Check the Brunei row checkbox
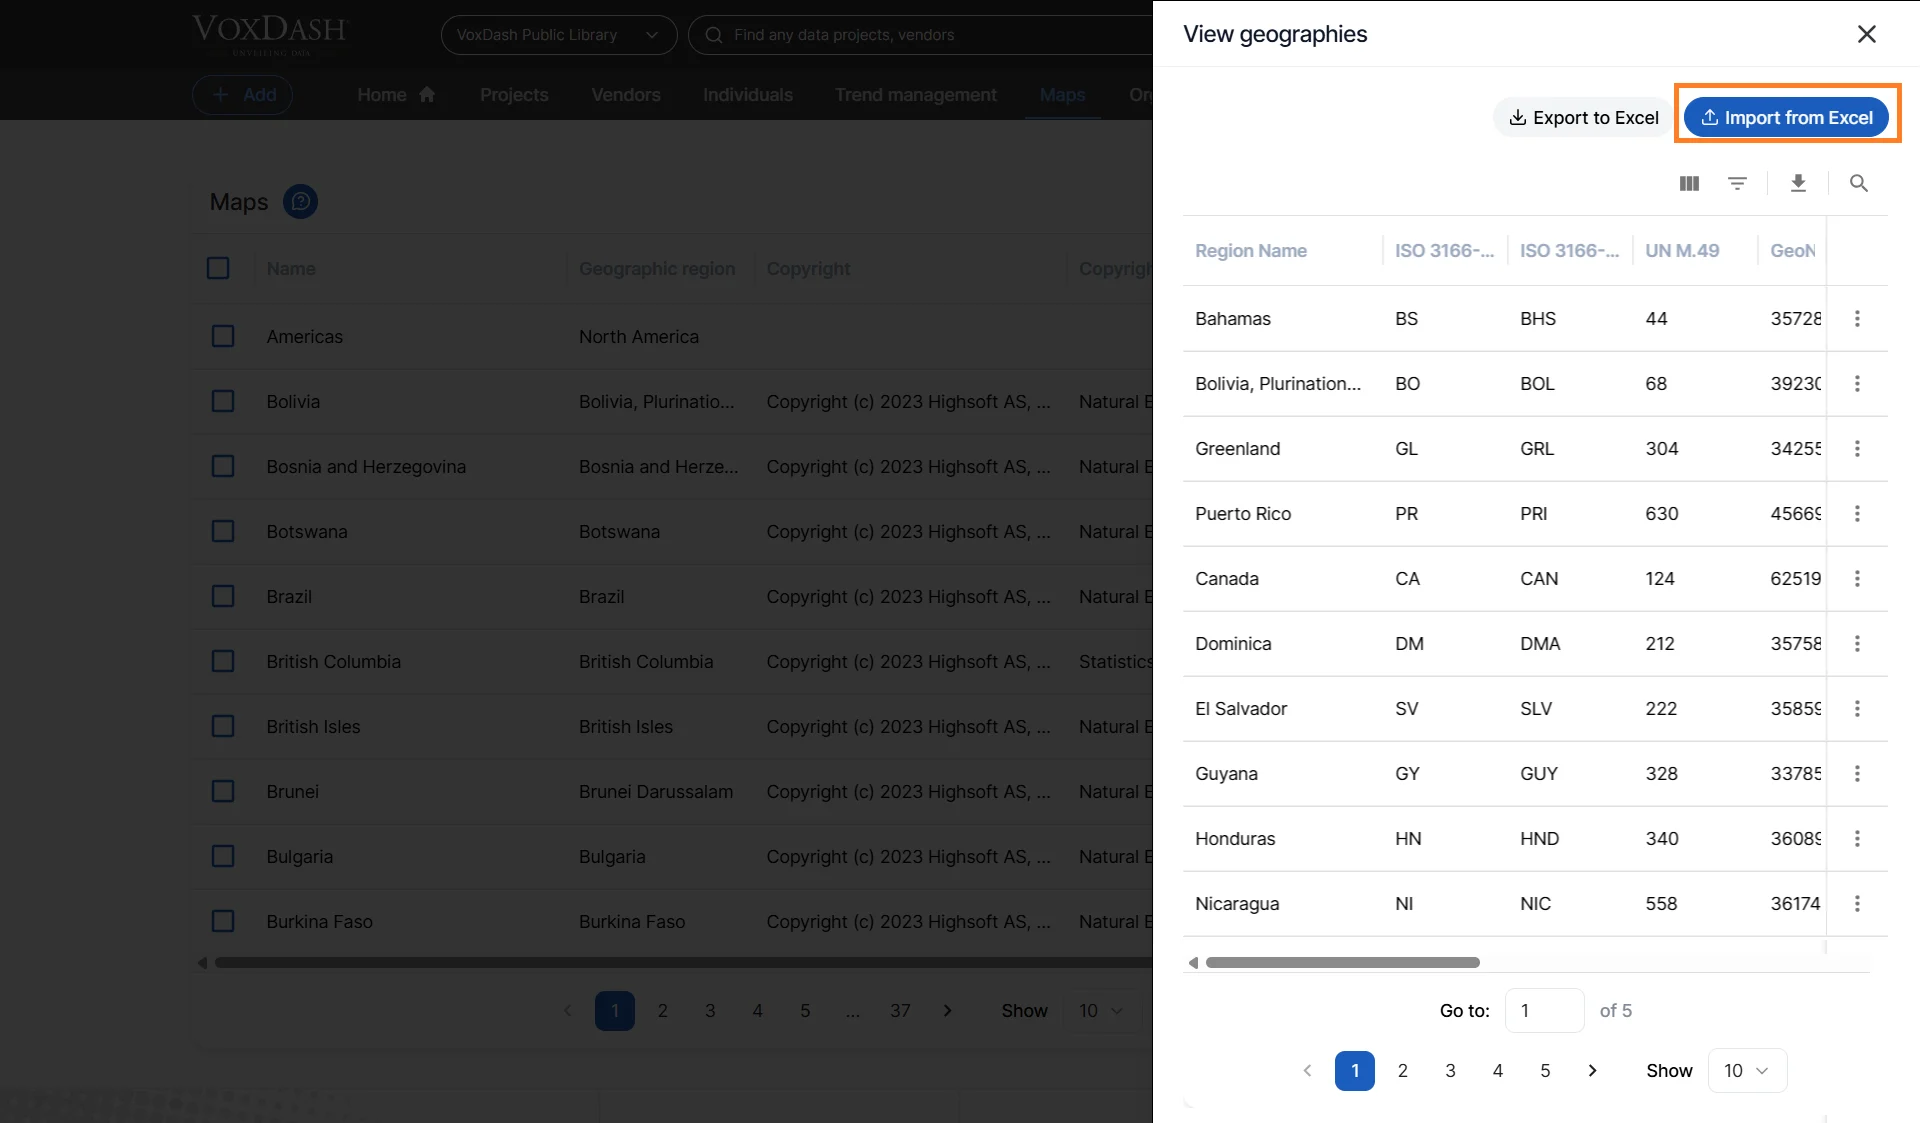 (223, 791)
